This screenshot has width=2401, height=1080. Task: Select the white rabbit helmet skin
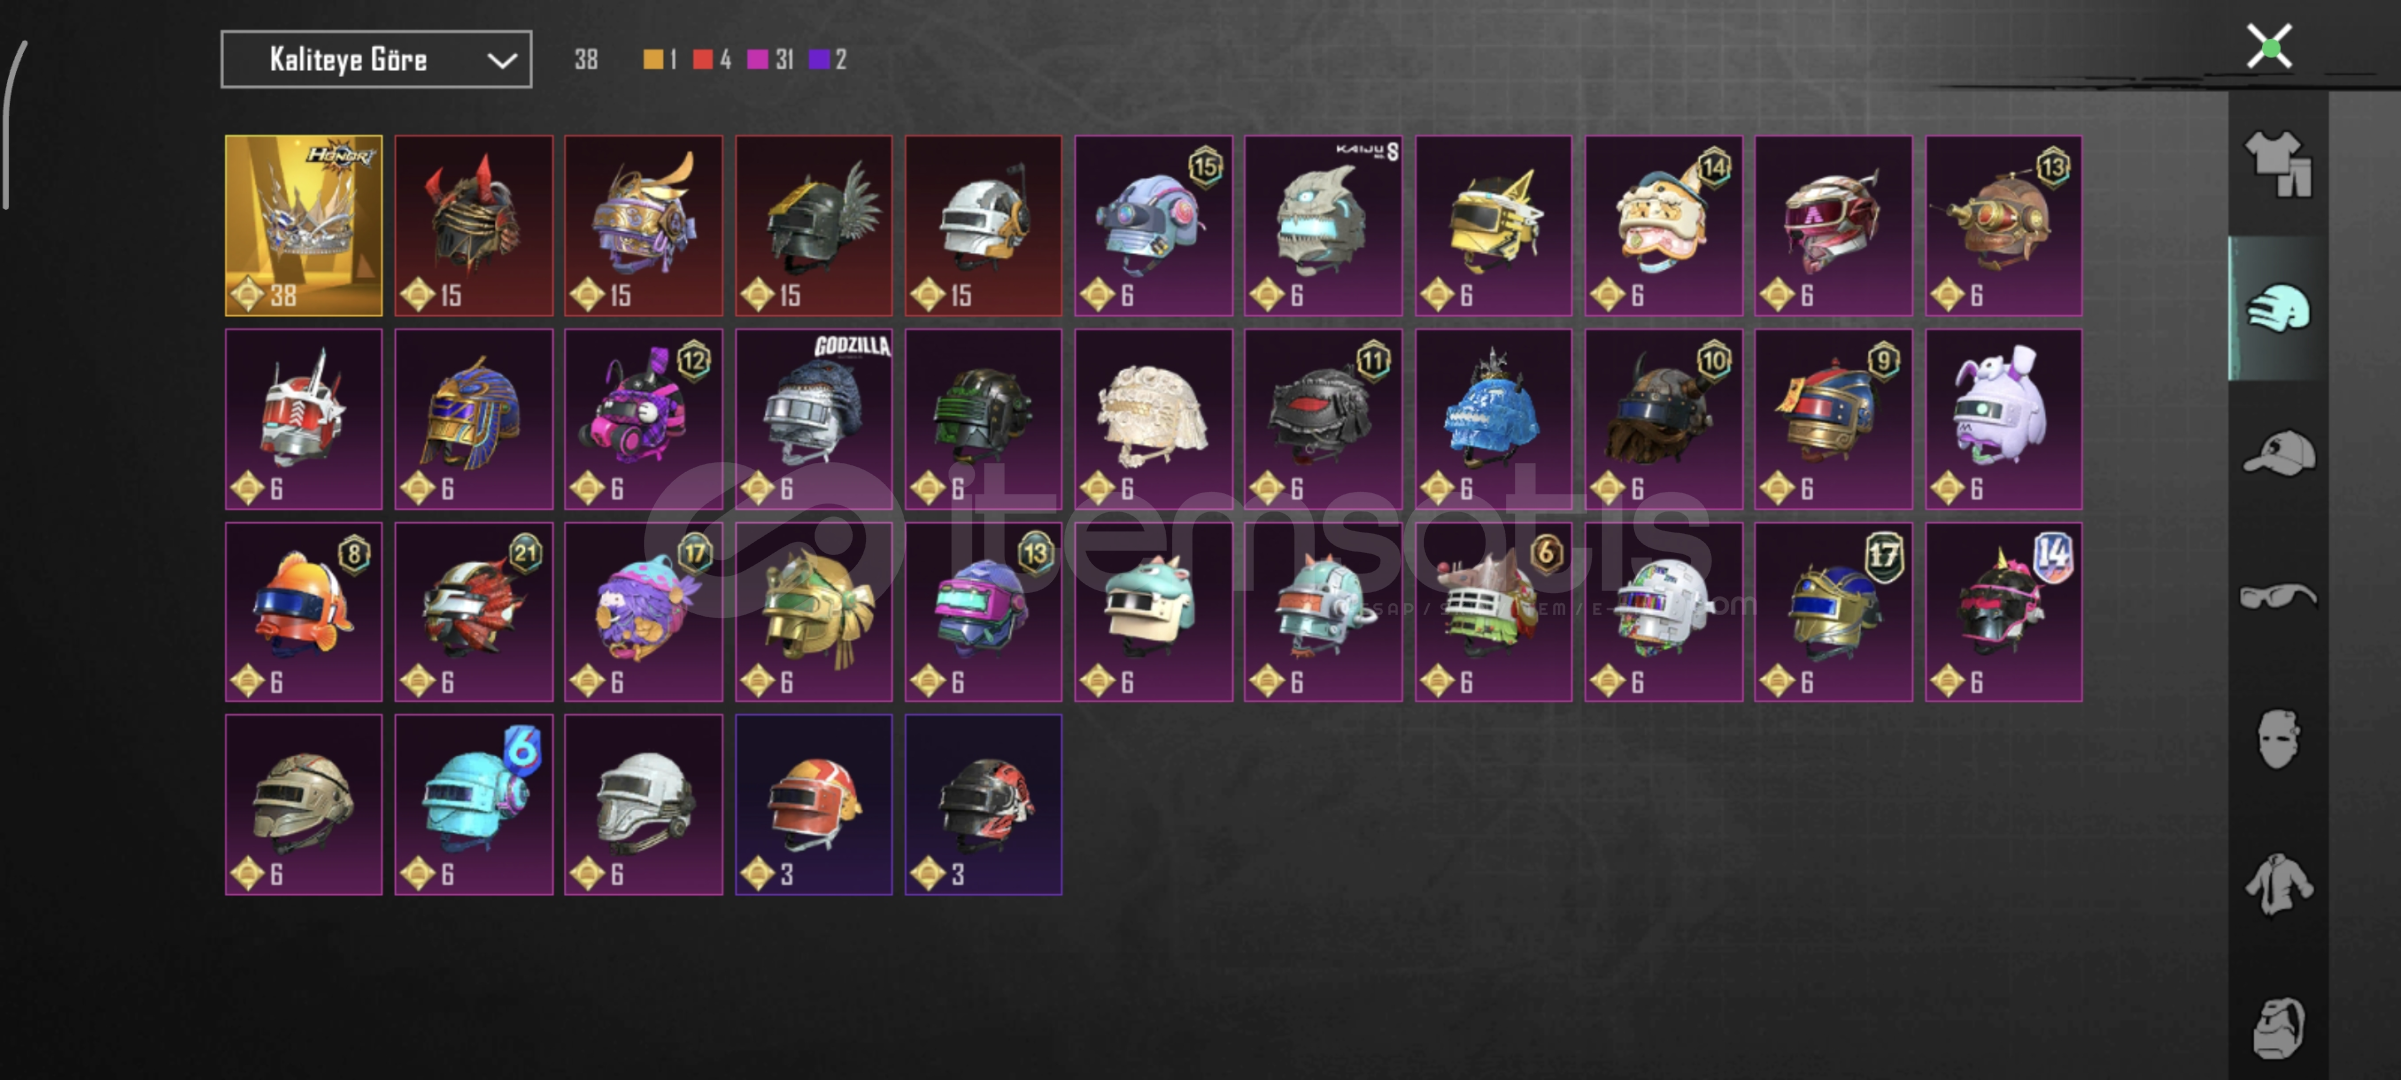point(2004,419)
